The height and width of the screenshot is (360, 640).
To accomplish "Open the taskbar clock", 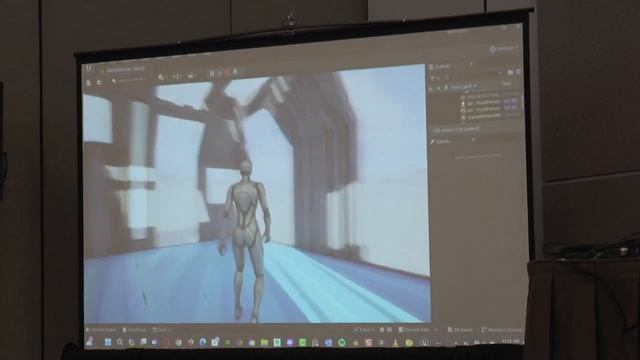I will pyautogui.click(x=511, y=341).
